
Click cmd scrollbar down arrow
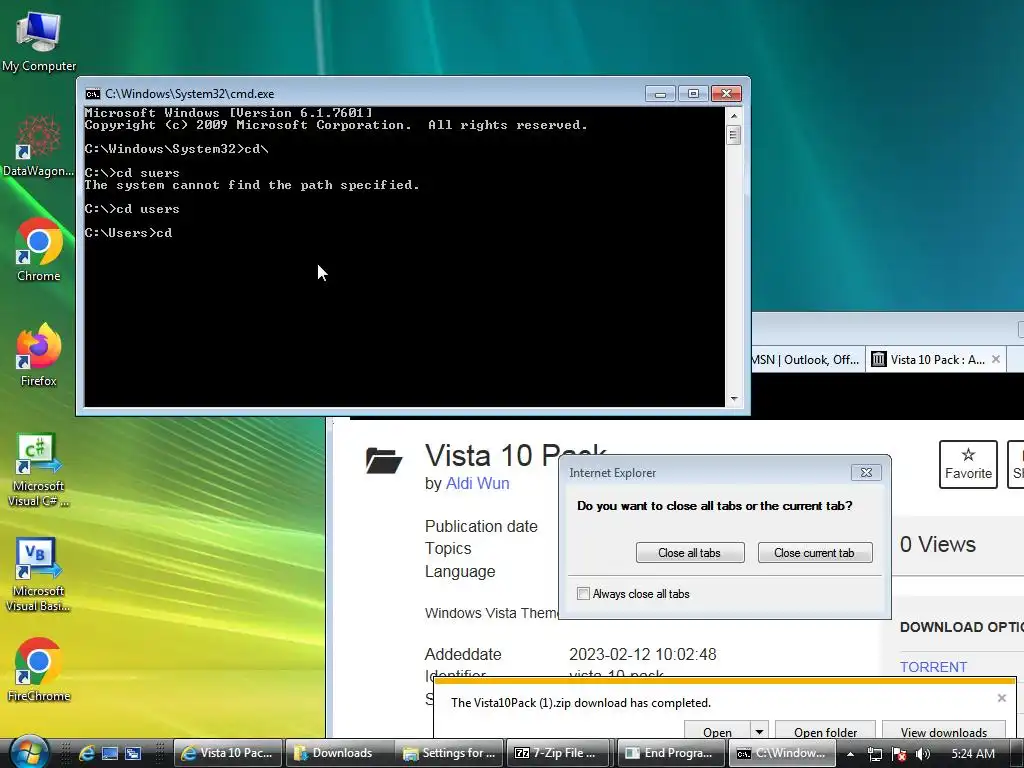(733, 398)
